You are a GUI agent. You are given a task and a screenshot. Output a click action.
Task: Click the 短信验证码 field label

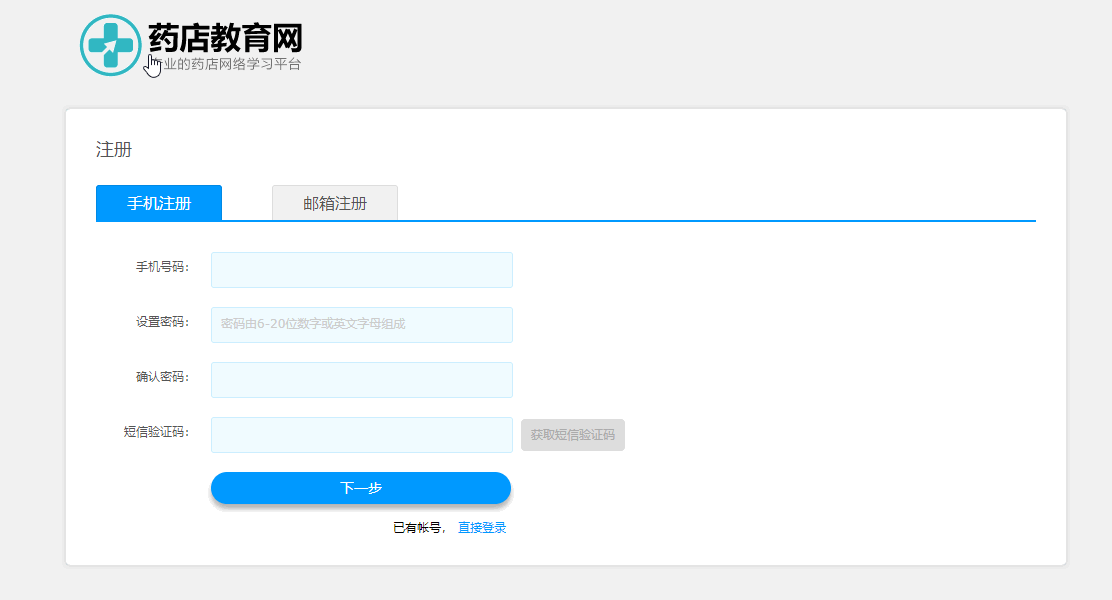(156, 432)
